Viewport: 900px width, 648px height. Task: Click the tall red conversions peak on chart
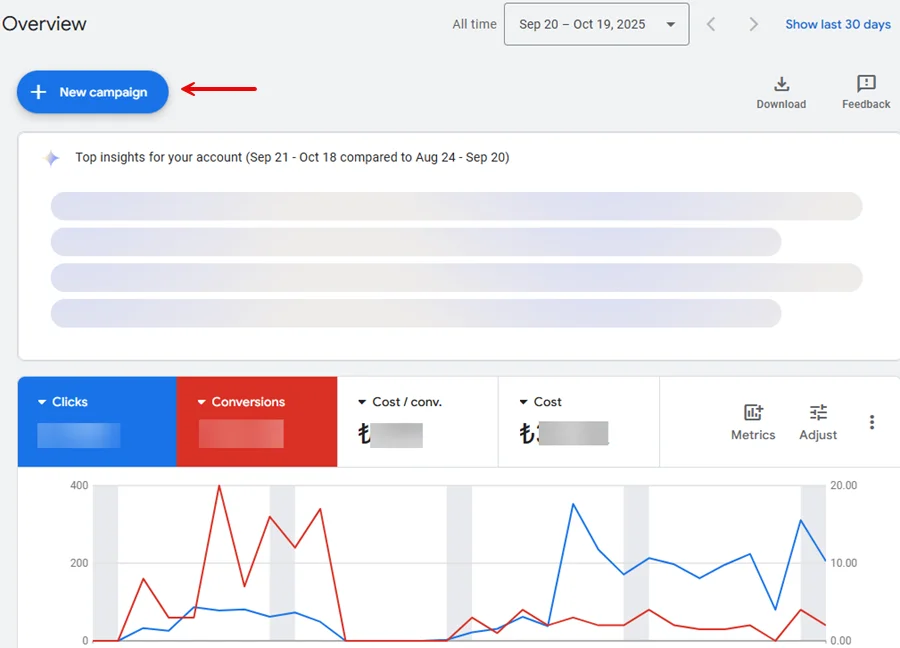pyautogui.click(x=219, y=487)
